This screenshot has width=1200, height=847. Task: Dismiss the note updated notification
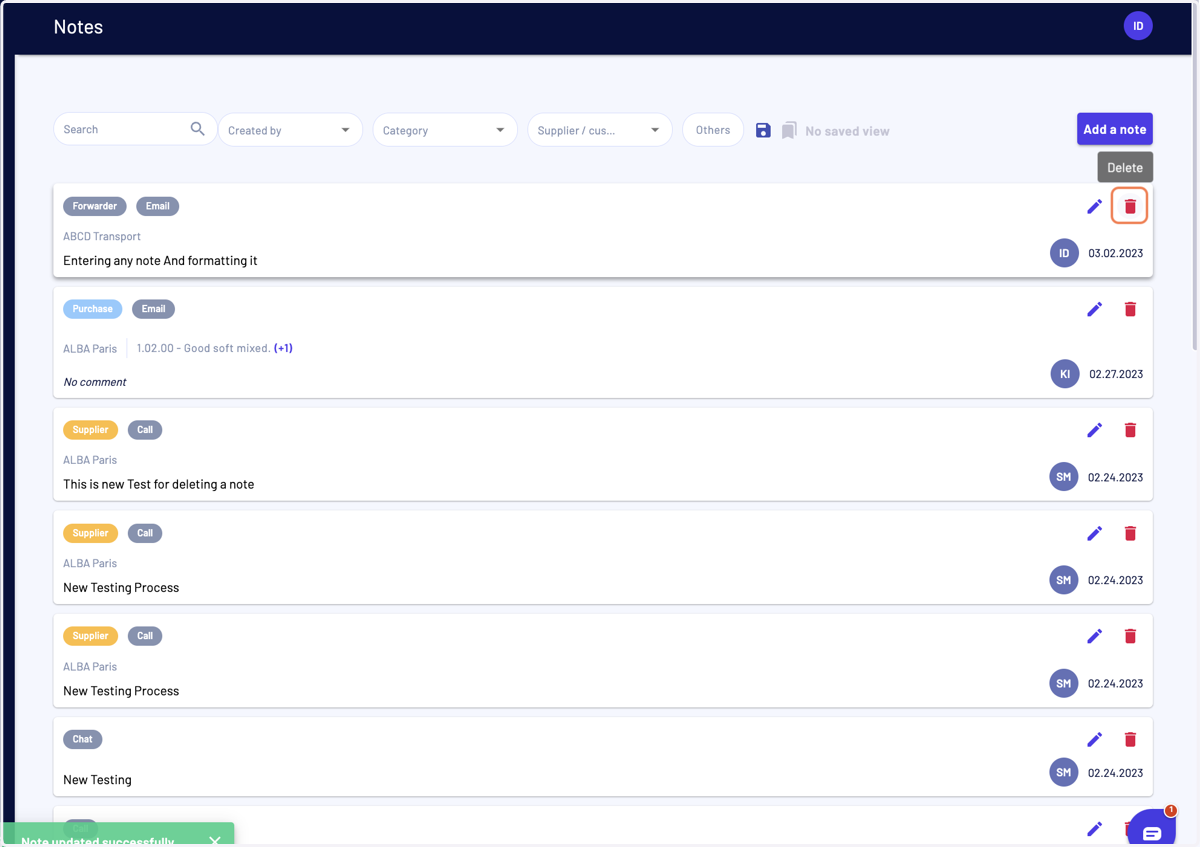215,841
